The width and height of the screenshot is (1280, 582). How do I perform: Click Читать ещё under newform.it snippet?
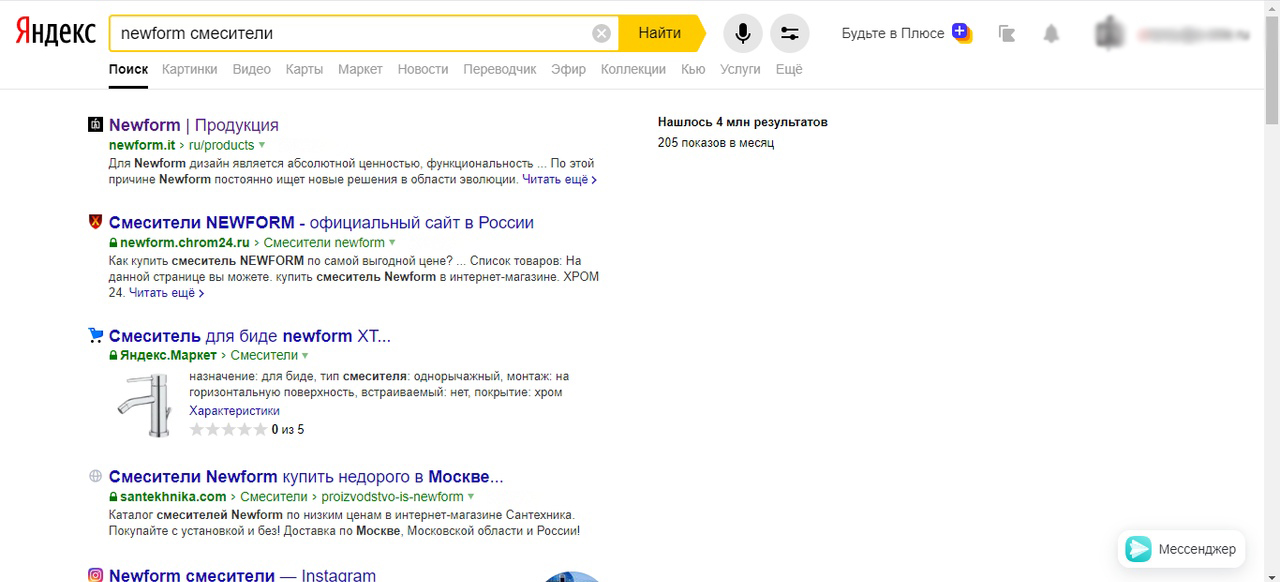[559, 180]
